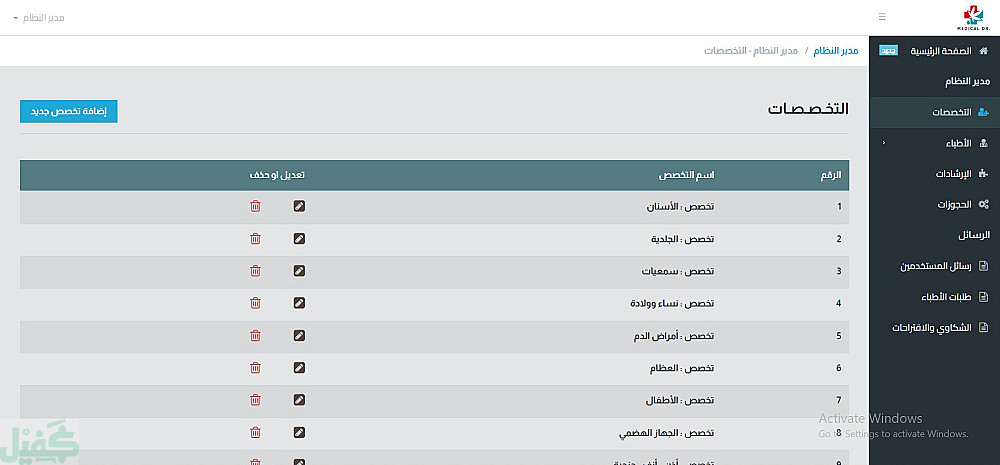
Task: Click the إضافة تخصص جديد button
Action: [x=69, y=111]
